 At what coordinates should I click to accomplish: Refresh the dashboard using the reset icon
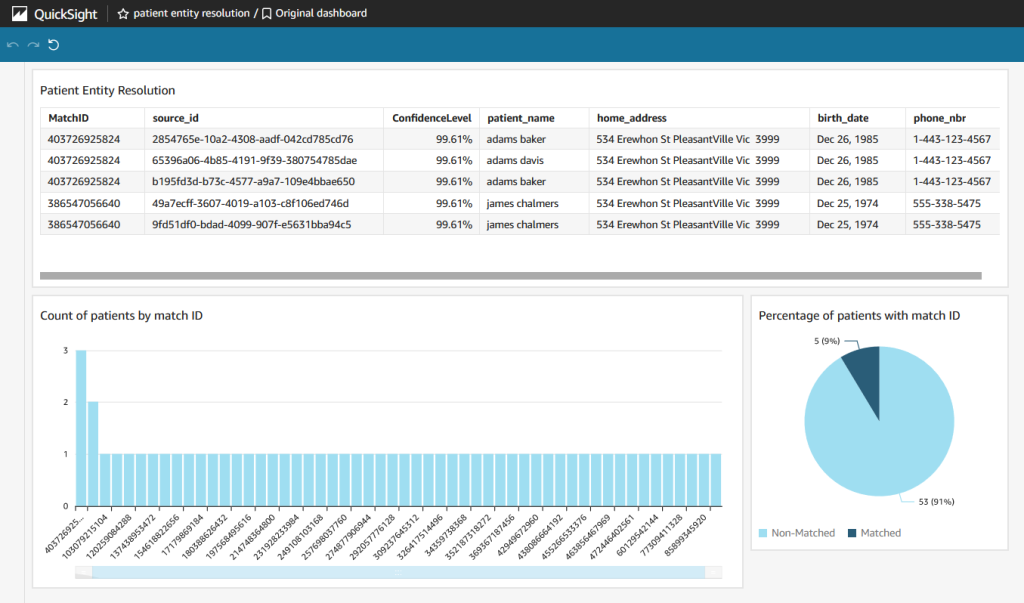[x=53, y=44]
